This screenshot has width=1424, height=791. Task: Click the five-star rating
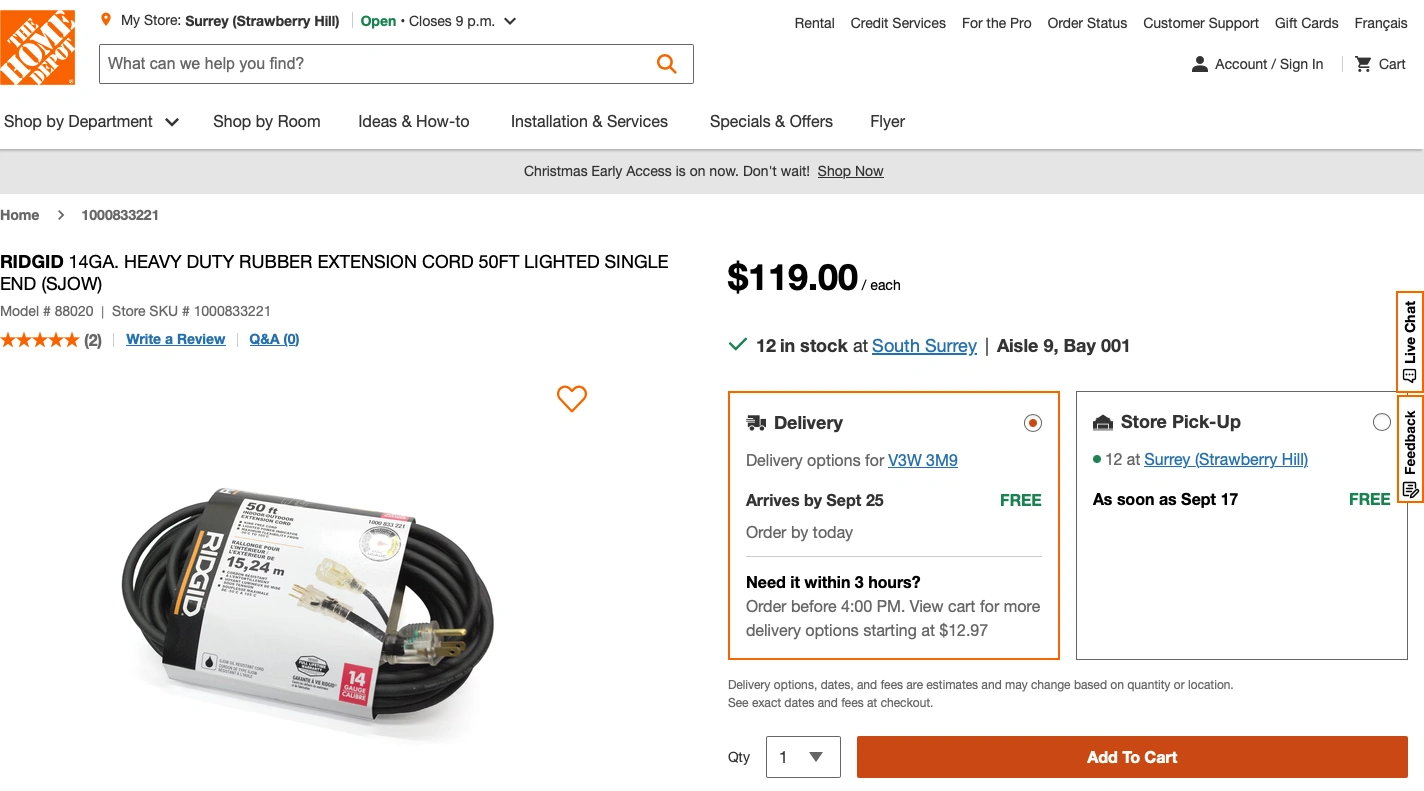click(40, 340)
